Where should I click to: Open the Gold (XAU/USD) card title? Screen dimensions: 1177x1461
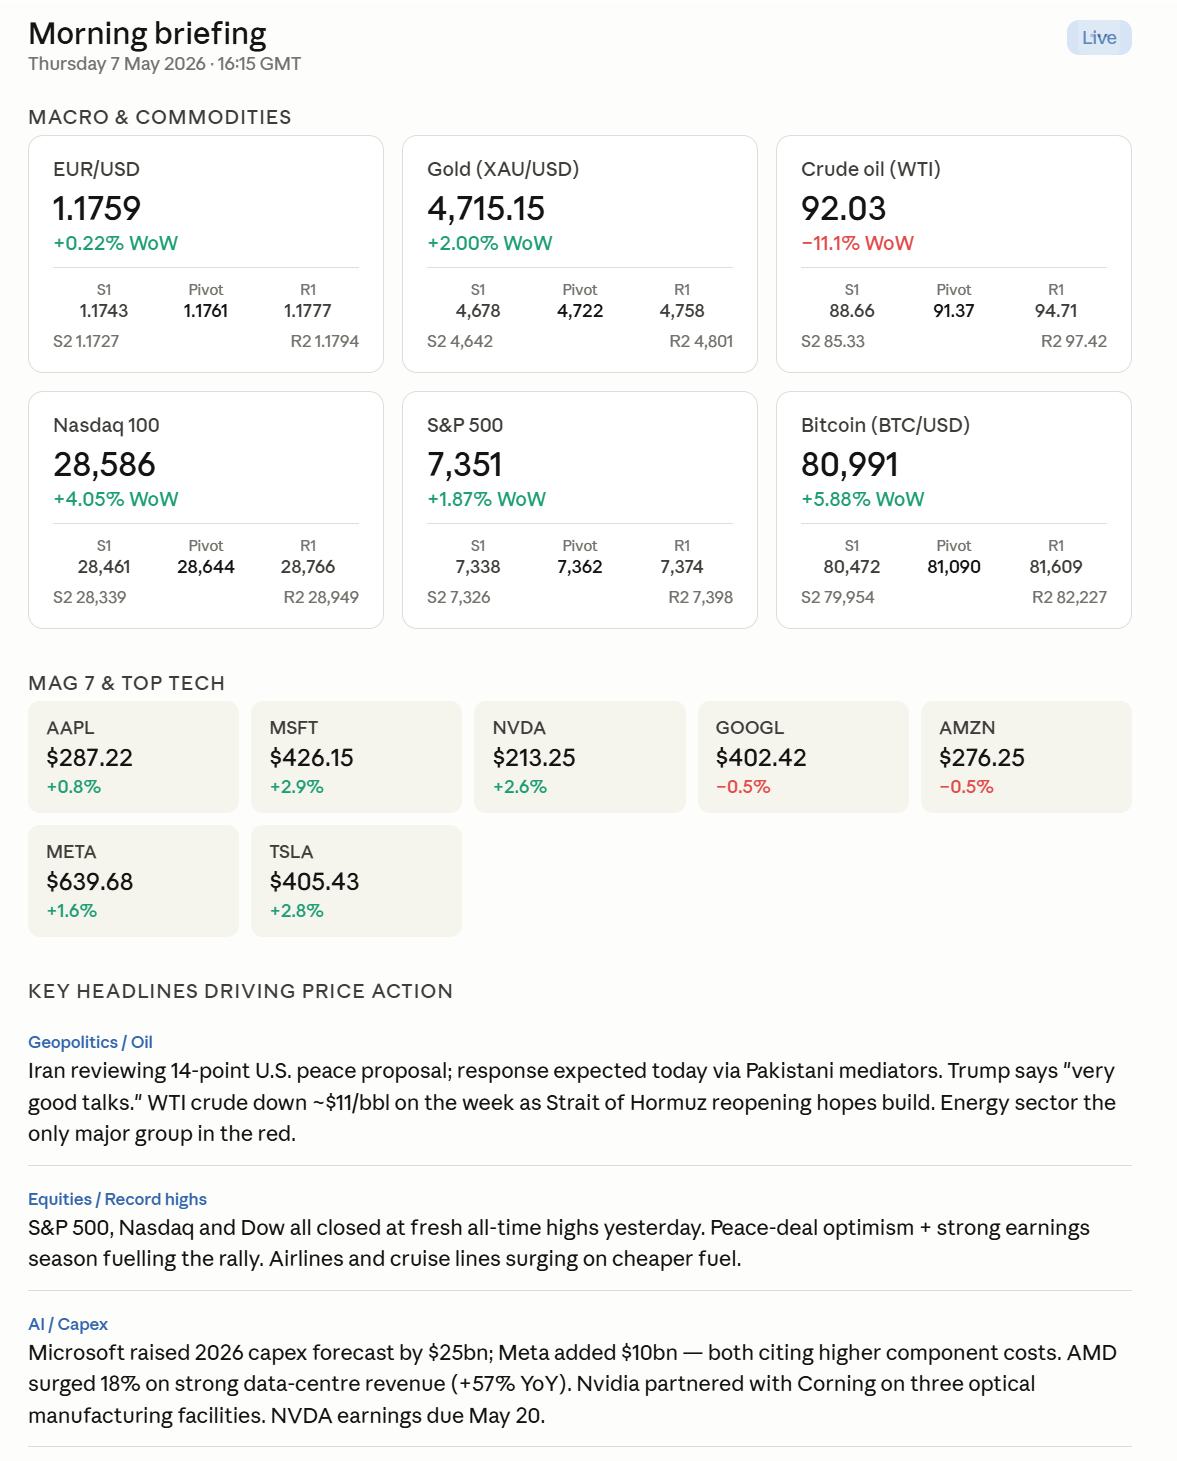pos(503,169)
